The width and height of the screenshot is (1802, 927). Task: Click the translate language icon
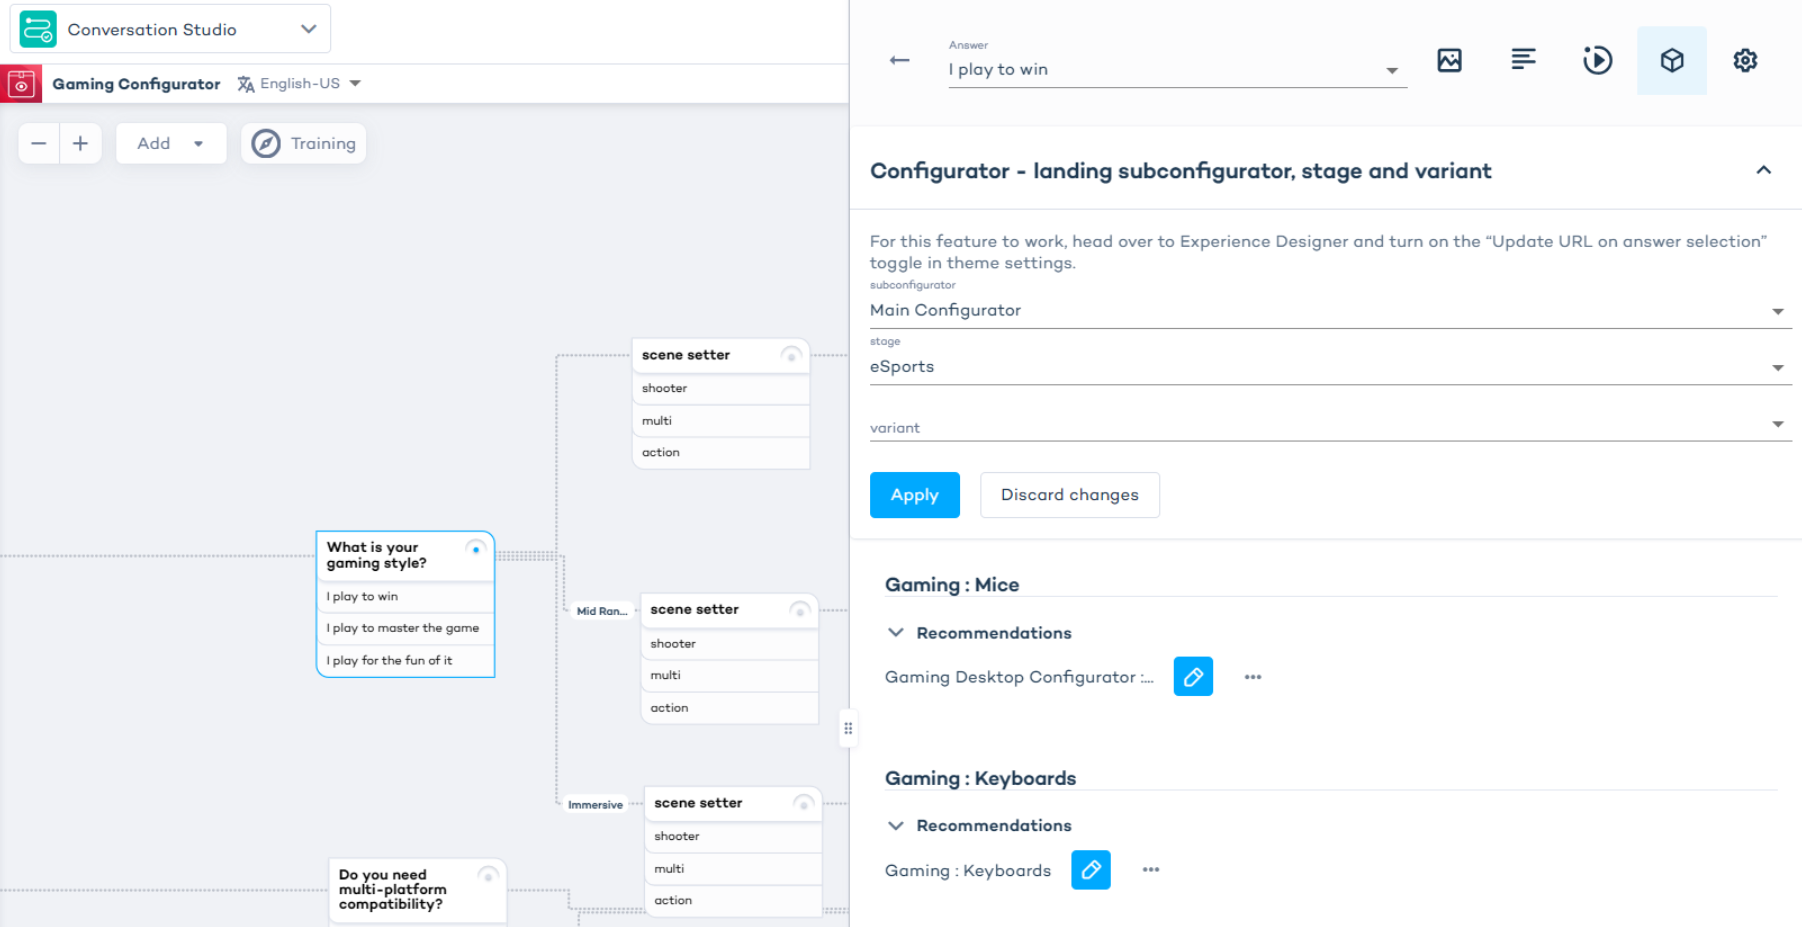[x=246, y=84]
